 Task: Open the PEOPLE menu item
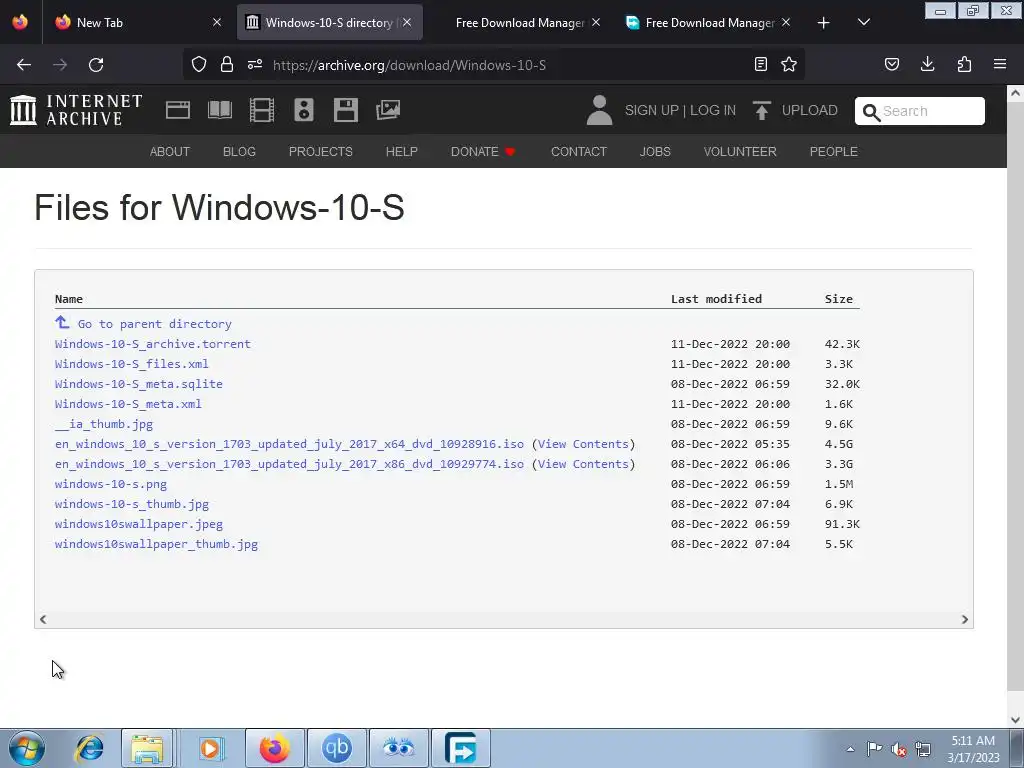tap(834, 152)
